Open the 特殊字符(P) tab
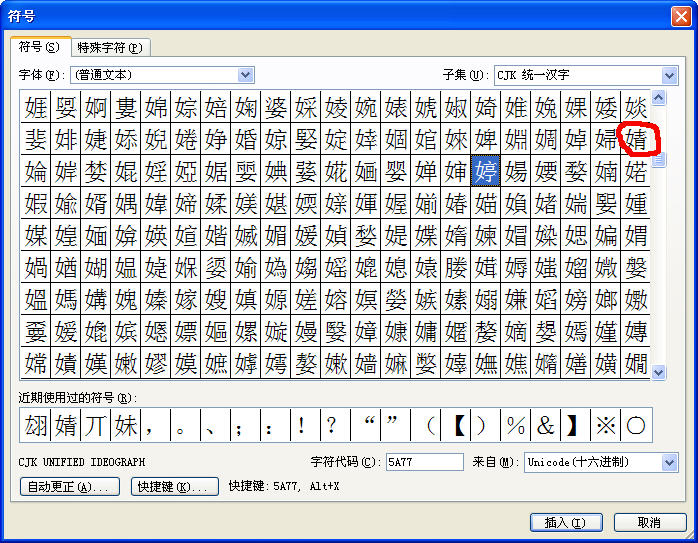The image size is (698, 543). click(x=110, y=47)
